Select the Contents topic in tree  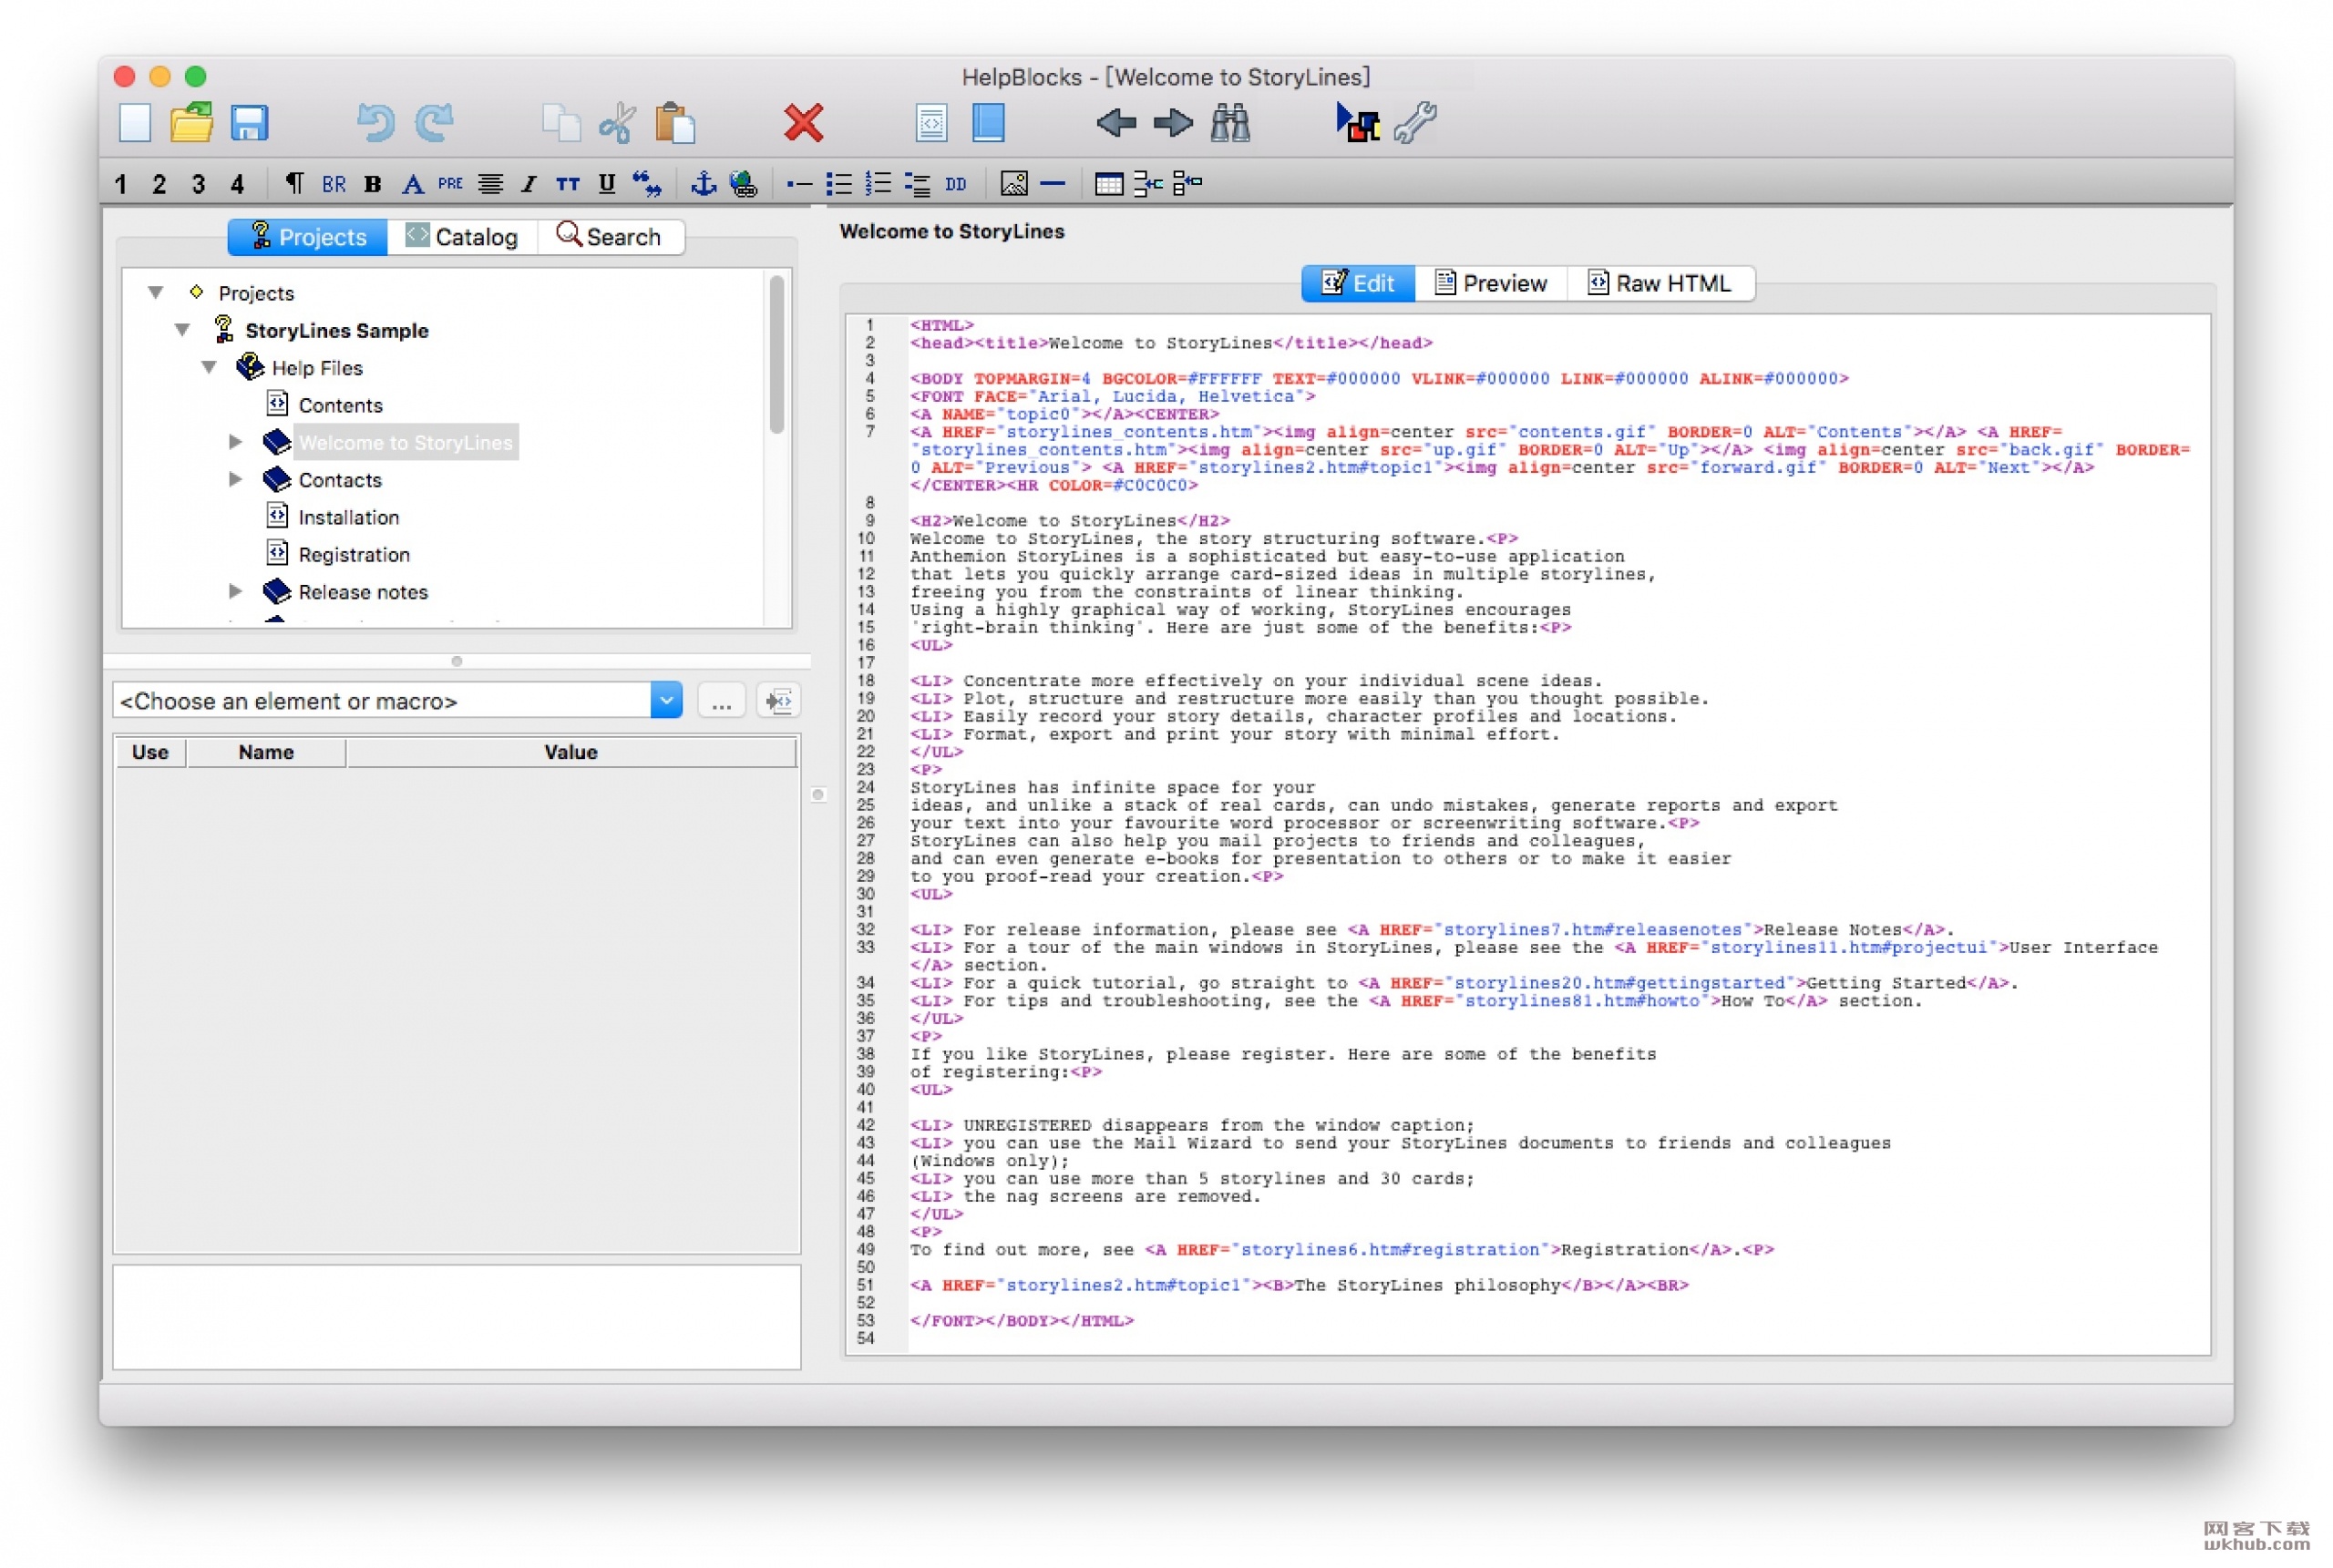pos(341,405)
